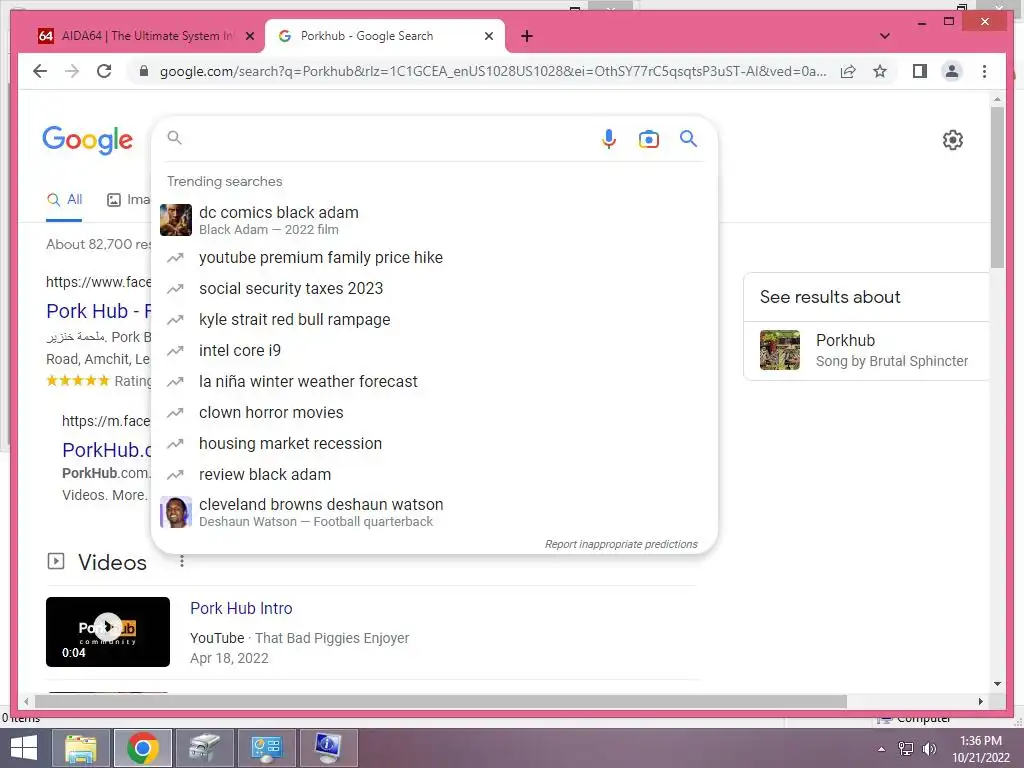Image resolution: width=1024 pixels, height=768 pixels.
Task: Reload the current page
Action: [x=104, y=71]
